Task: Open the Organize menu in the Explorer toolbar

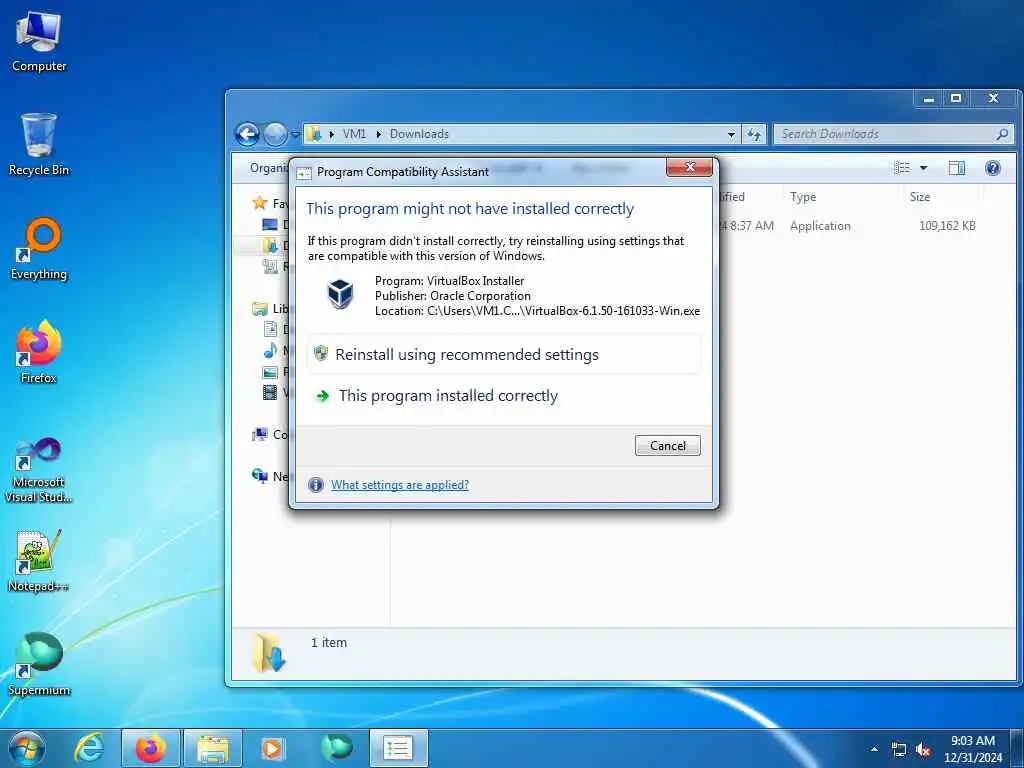Action: click(269, 168)
